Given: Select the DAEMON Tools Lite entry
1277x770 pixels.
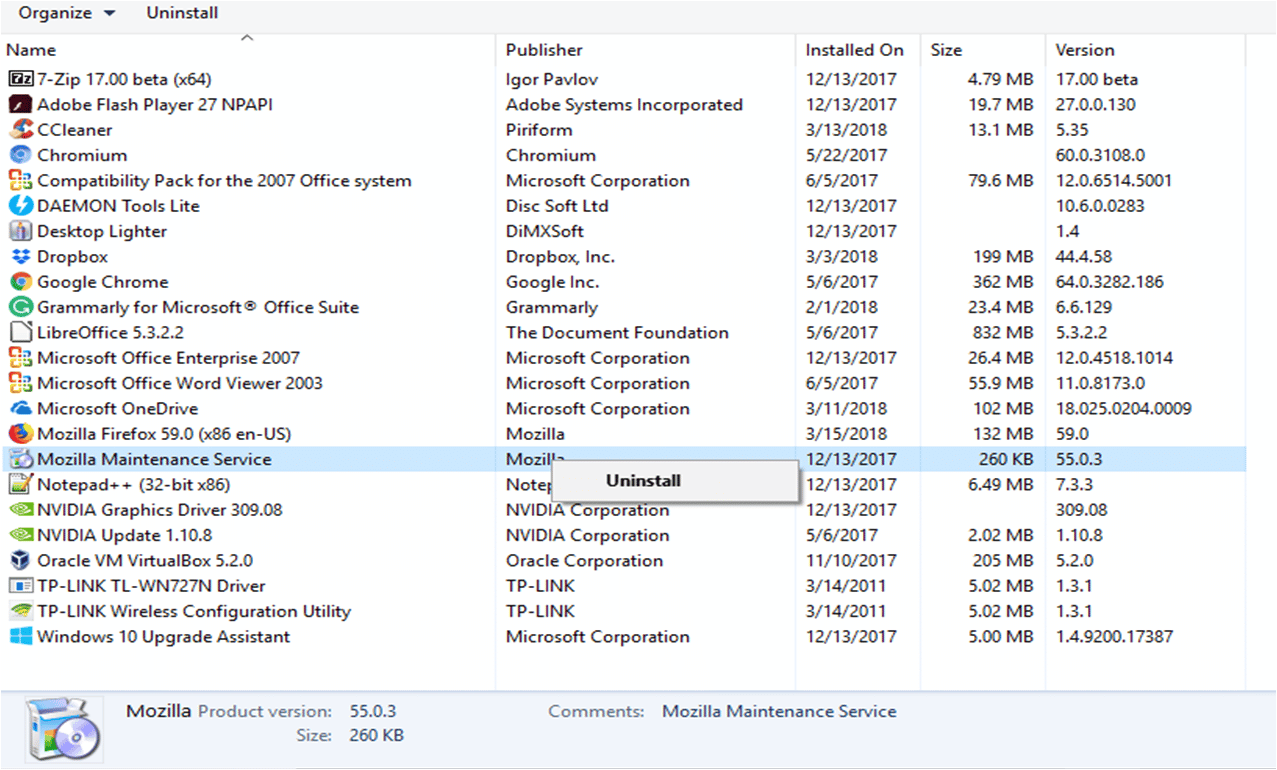Looking at the screenshot, I should 118,206.
